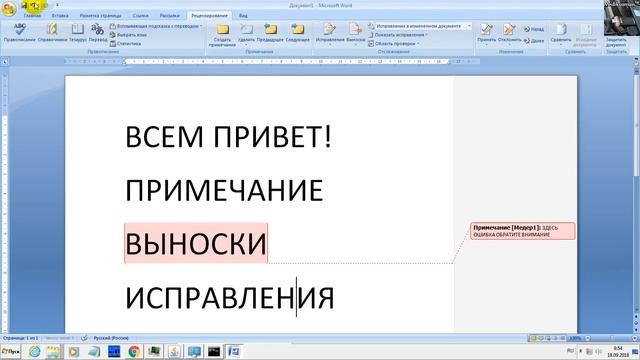Expand the arrow under Удалить
This screenshot has height=360, width=640.
[246, 44]
